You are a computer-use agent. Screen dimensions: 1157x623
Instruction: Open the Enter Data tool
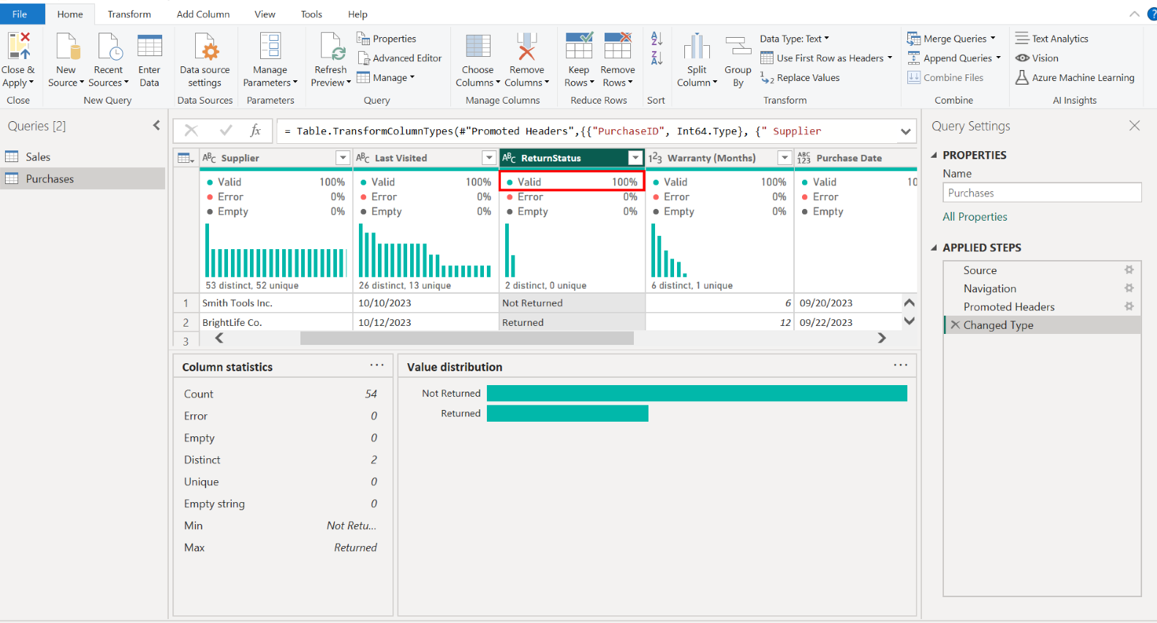click(x=149, y=48)
